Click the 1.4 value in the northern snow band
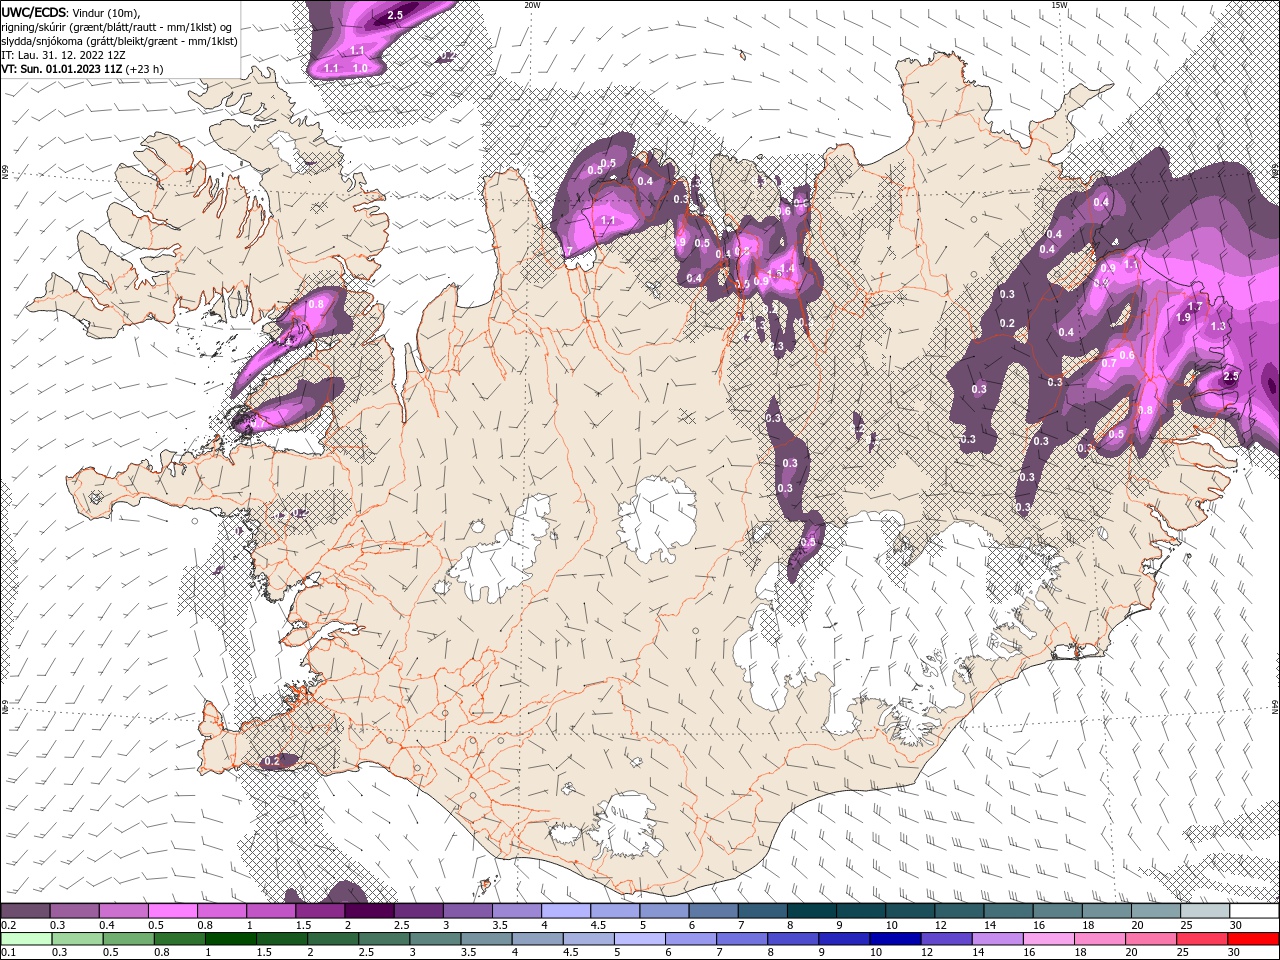Image resolution: width=1280 pixels, height=960 pixels. pyautogui.click(x=787, y=269)
